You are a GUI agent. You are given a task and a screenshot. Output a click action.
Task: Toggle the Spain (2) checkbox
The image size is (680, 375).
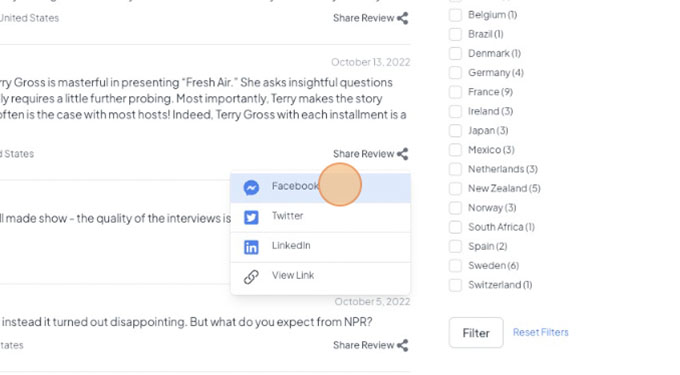click(x=455, y=246)
